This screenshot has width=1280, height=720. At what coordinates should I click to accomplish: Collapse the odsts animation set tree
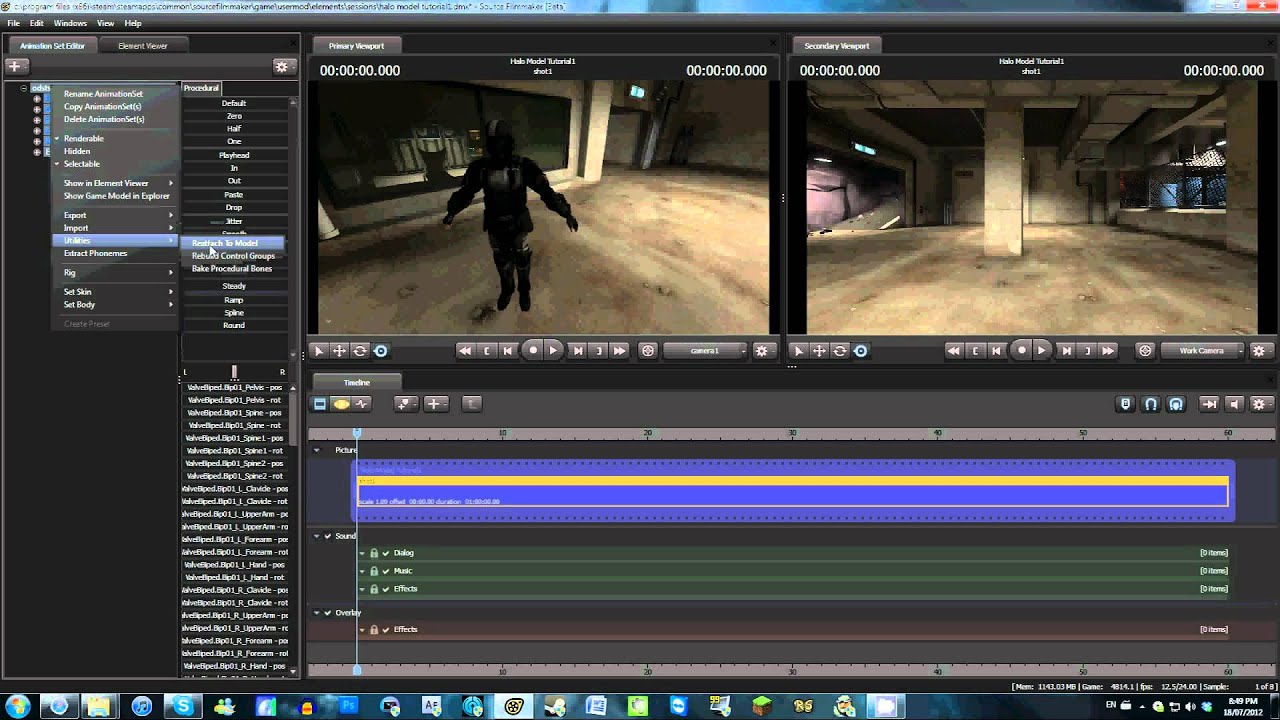click(x=23, y=88)
